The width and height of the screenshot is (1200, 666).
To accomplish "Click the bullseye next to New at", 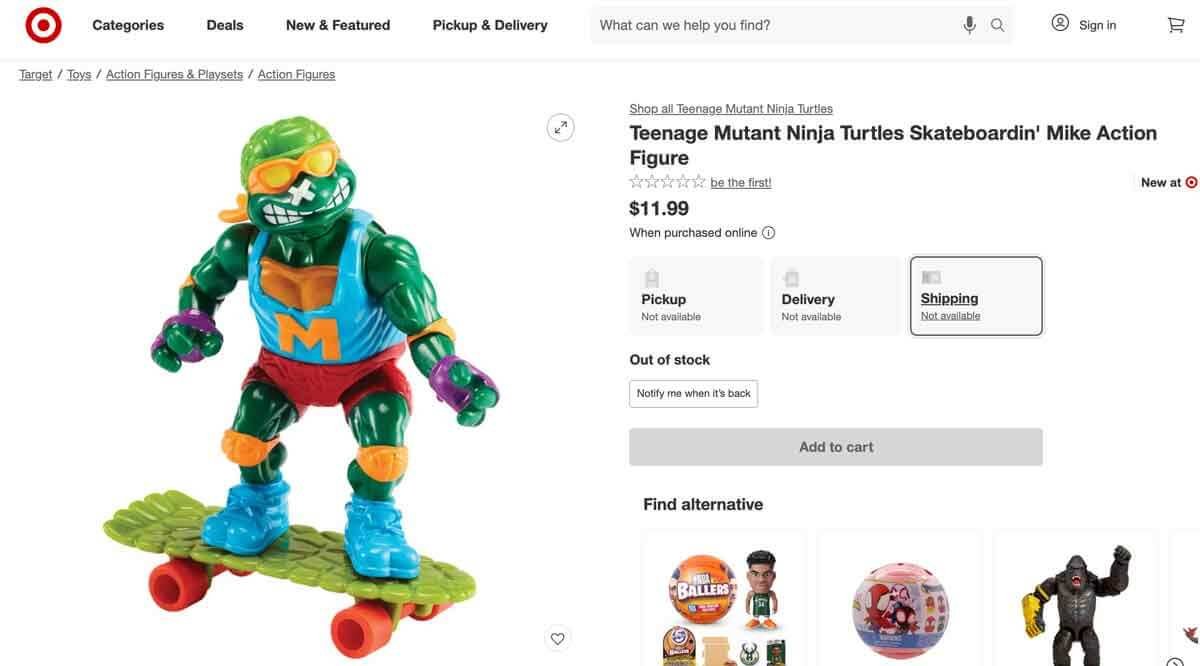I will (x=1192, y=181).
